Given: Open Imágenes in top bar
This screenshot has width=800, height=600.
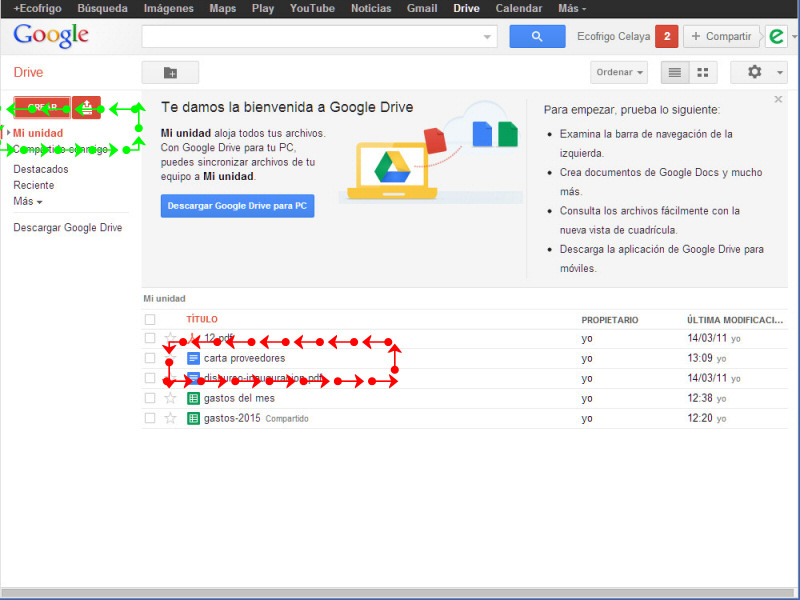Looking at the screenshot, I should 168,8.
